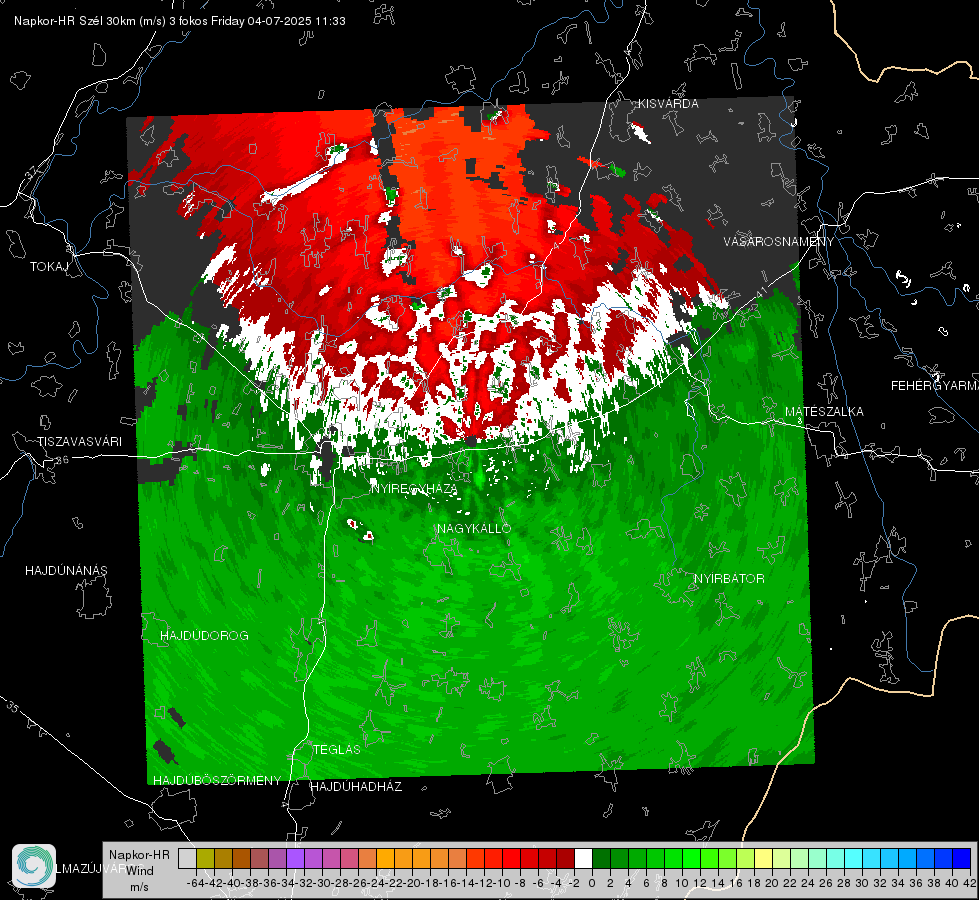This screenshot has width=979, height=900.
Task: Click the NAGYKÁLLÓ town label
Action: tap(474, 528)
